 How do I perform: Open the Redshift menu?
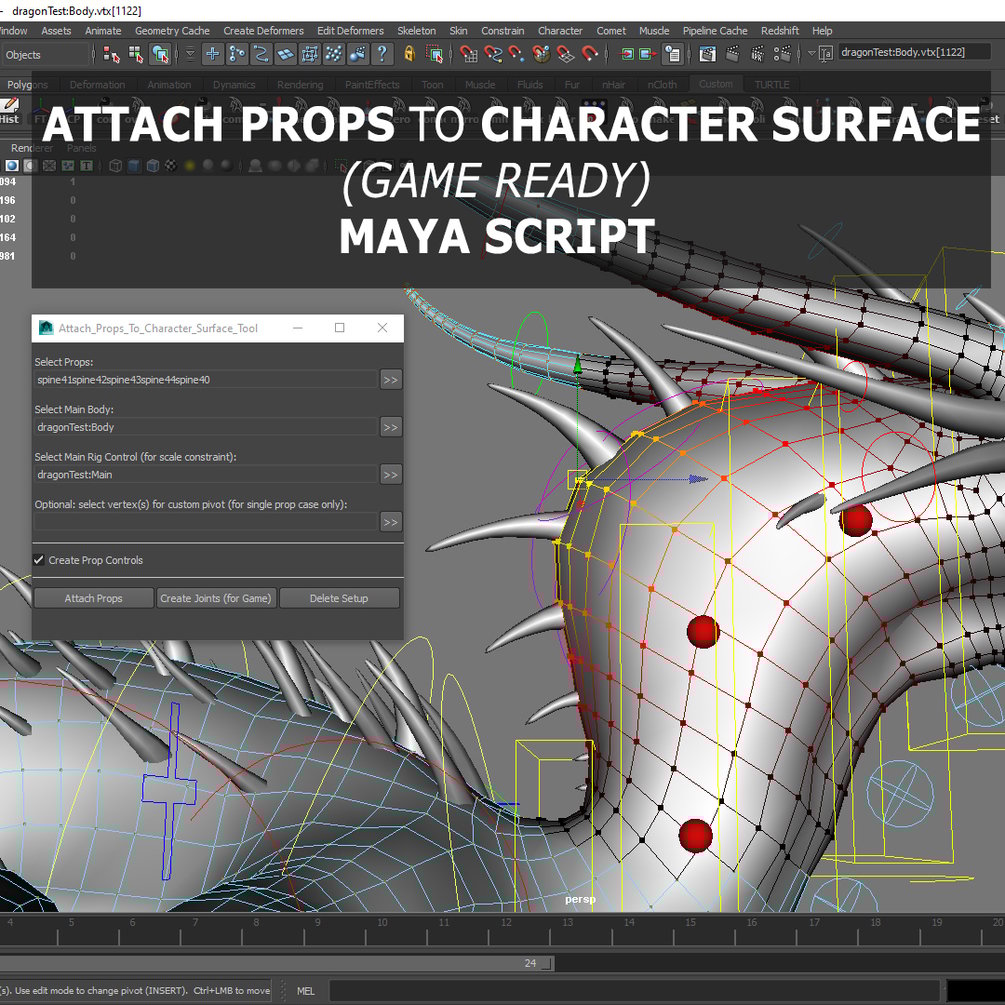click(779, 31)
